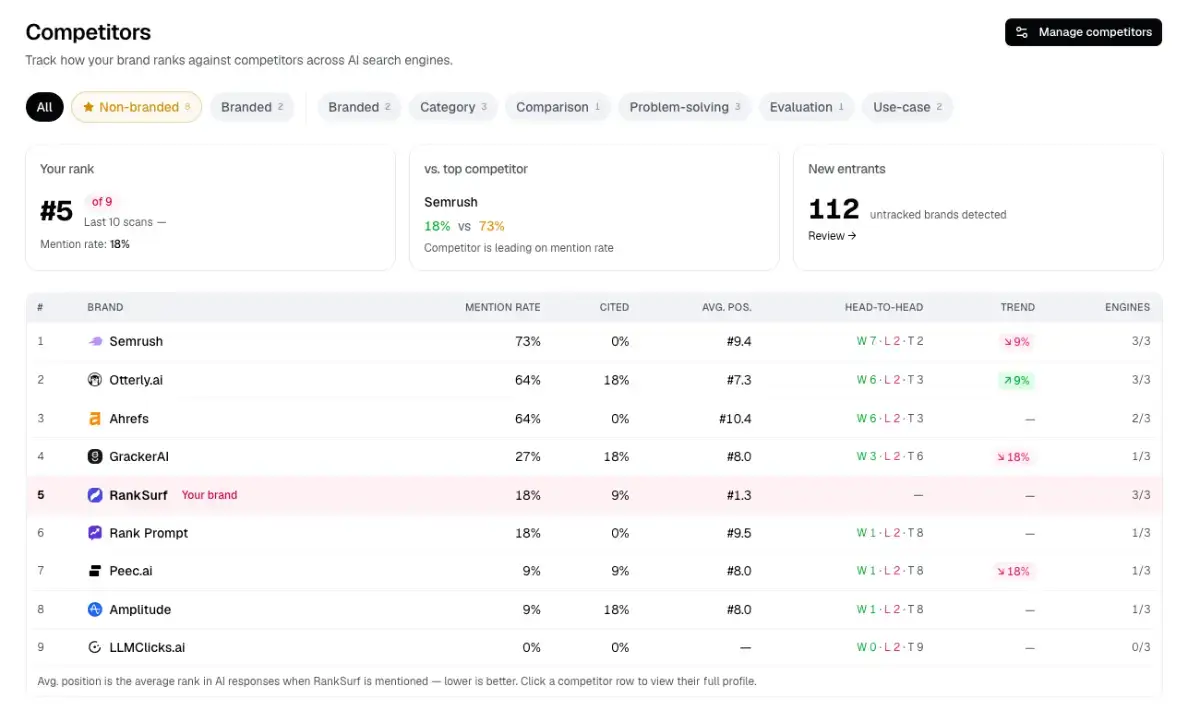1200x710 pixels.
Task: Filter by Use-case prompts
Action: pyautogui.click(x=907, y=107)
